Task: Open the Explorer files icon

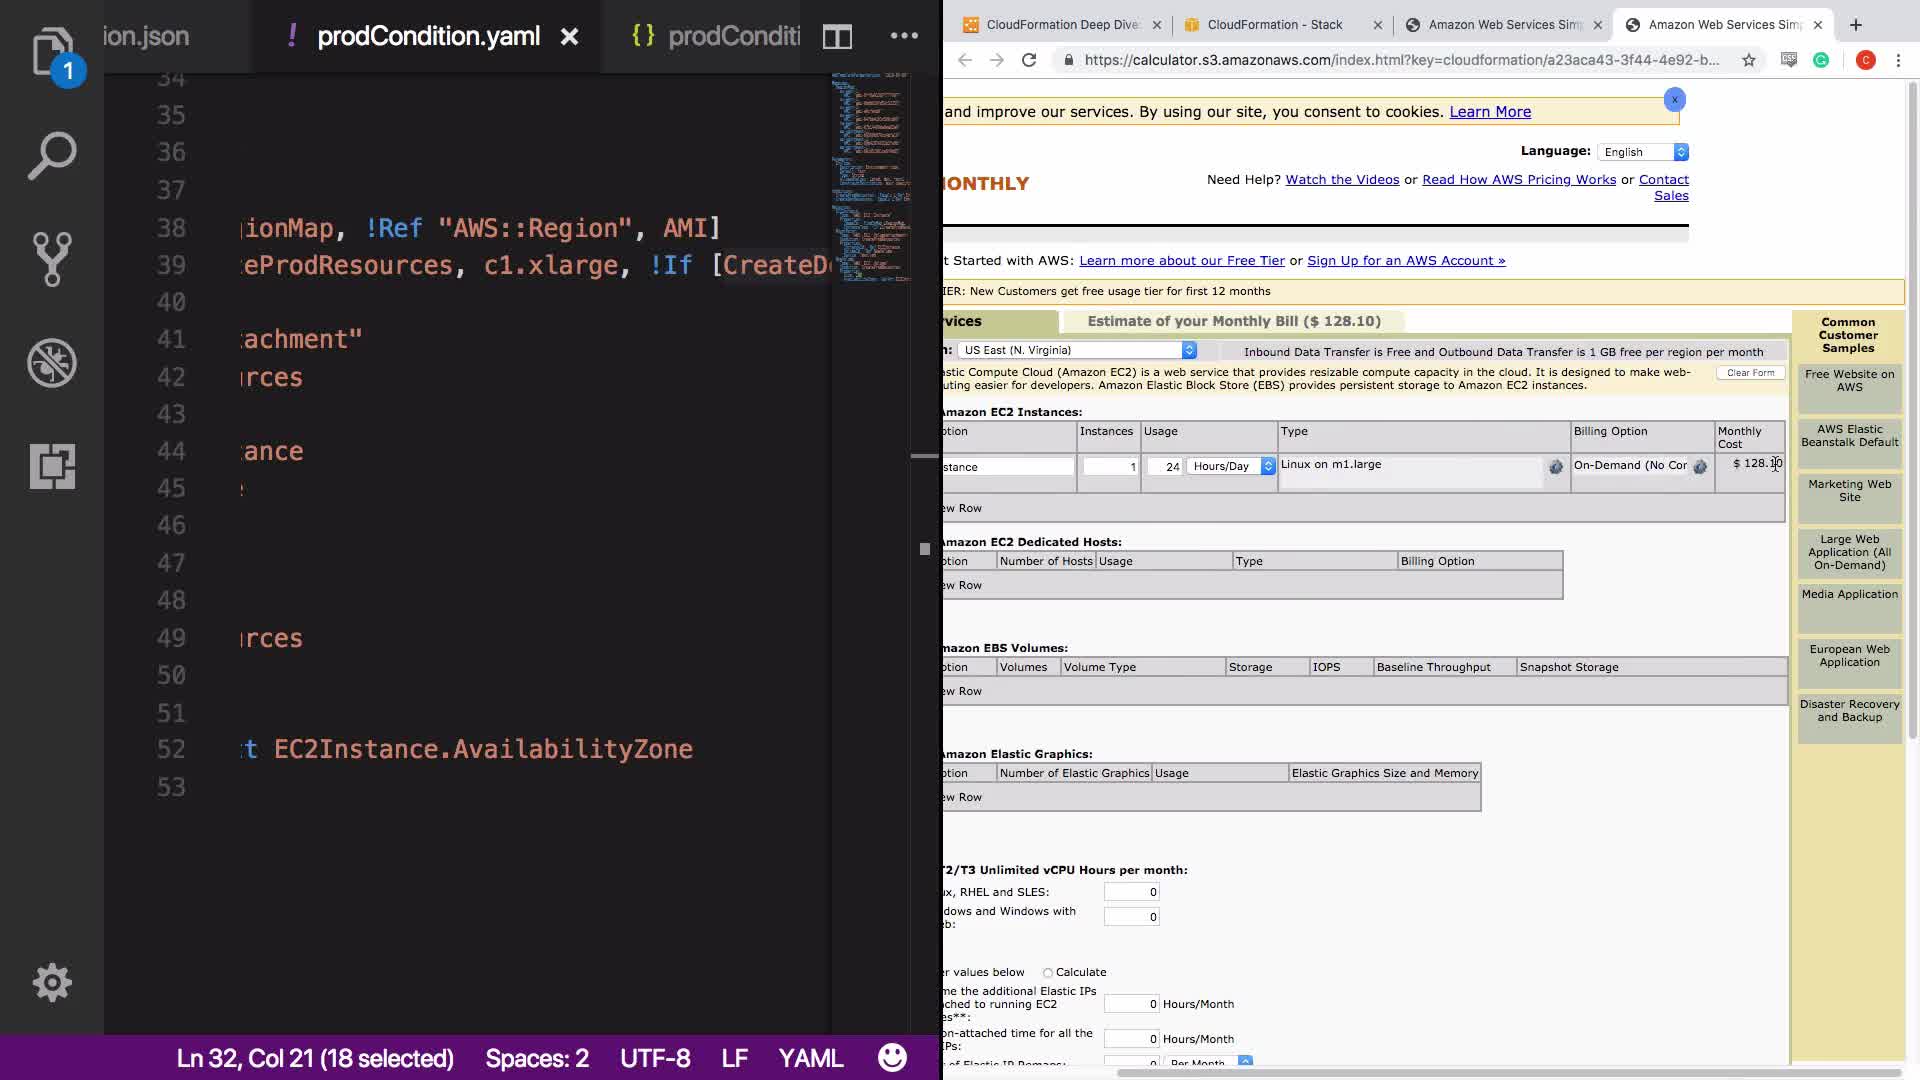Action: click(x=52, y=52)
